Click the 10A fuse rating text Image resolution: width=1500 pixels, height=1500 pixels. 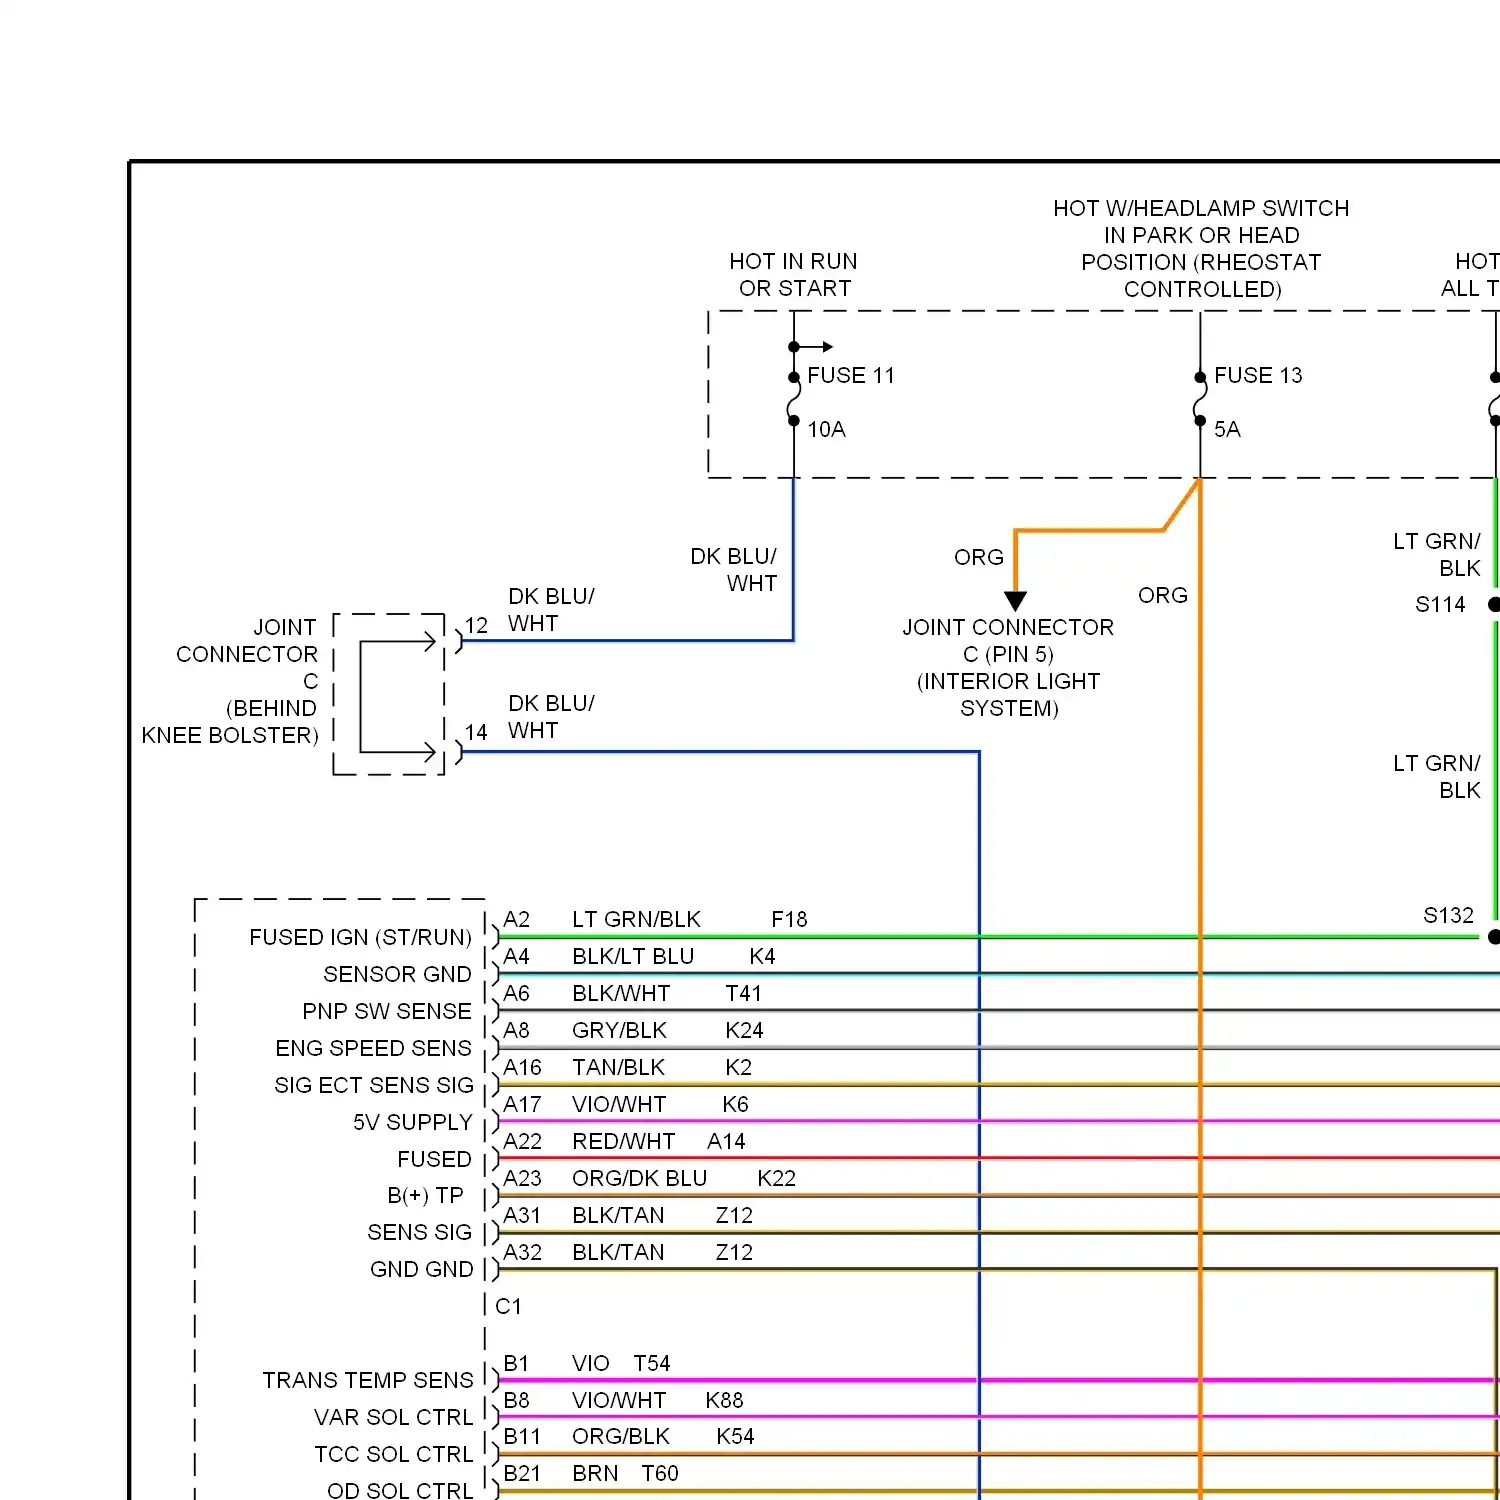tap(827, 429)
